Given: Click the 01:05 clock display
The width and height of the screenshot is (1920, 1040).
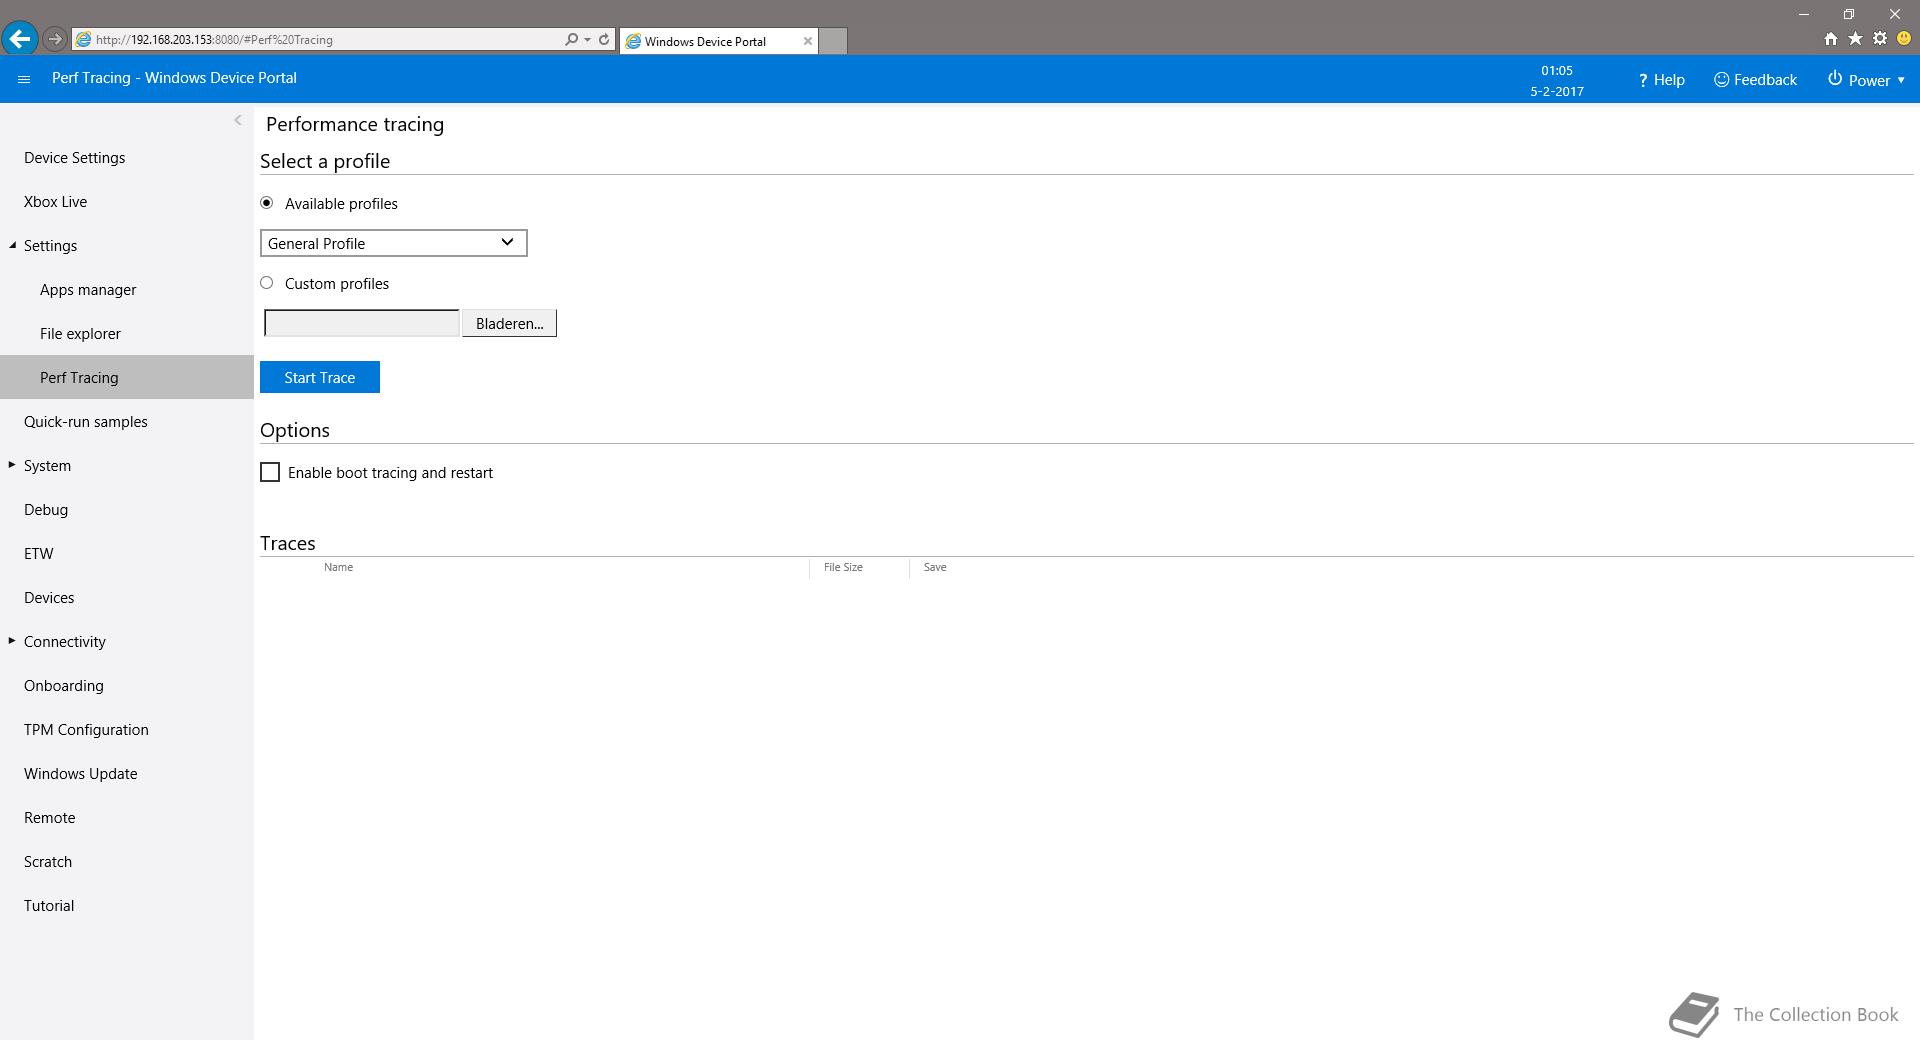Looking at the screenshot, I should coord(1557,70).
